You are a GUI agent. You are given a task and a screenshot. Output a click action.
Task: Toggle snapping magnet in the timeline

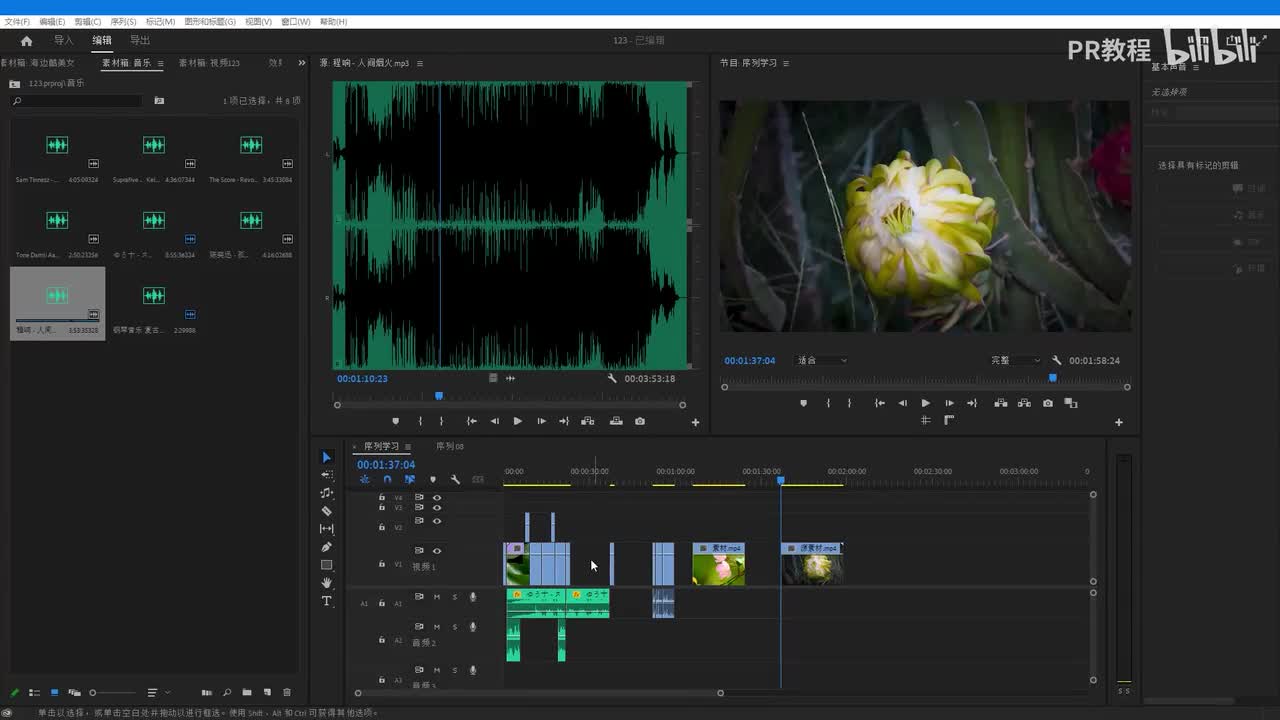pyautogui.click(x=387, y=480)
